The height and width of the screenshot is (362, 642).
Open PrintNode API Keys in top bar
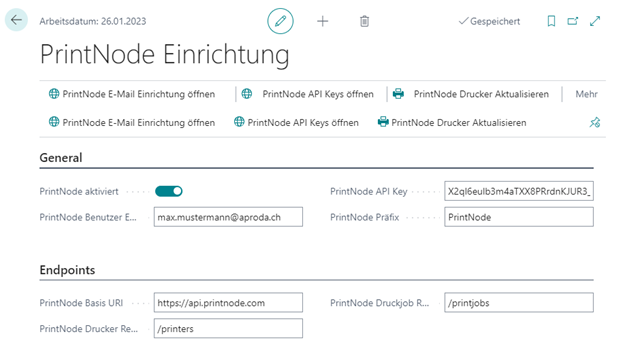307,94
